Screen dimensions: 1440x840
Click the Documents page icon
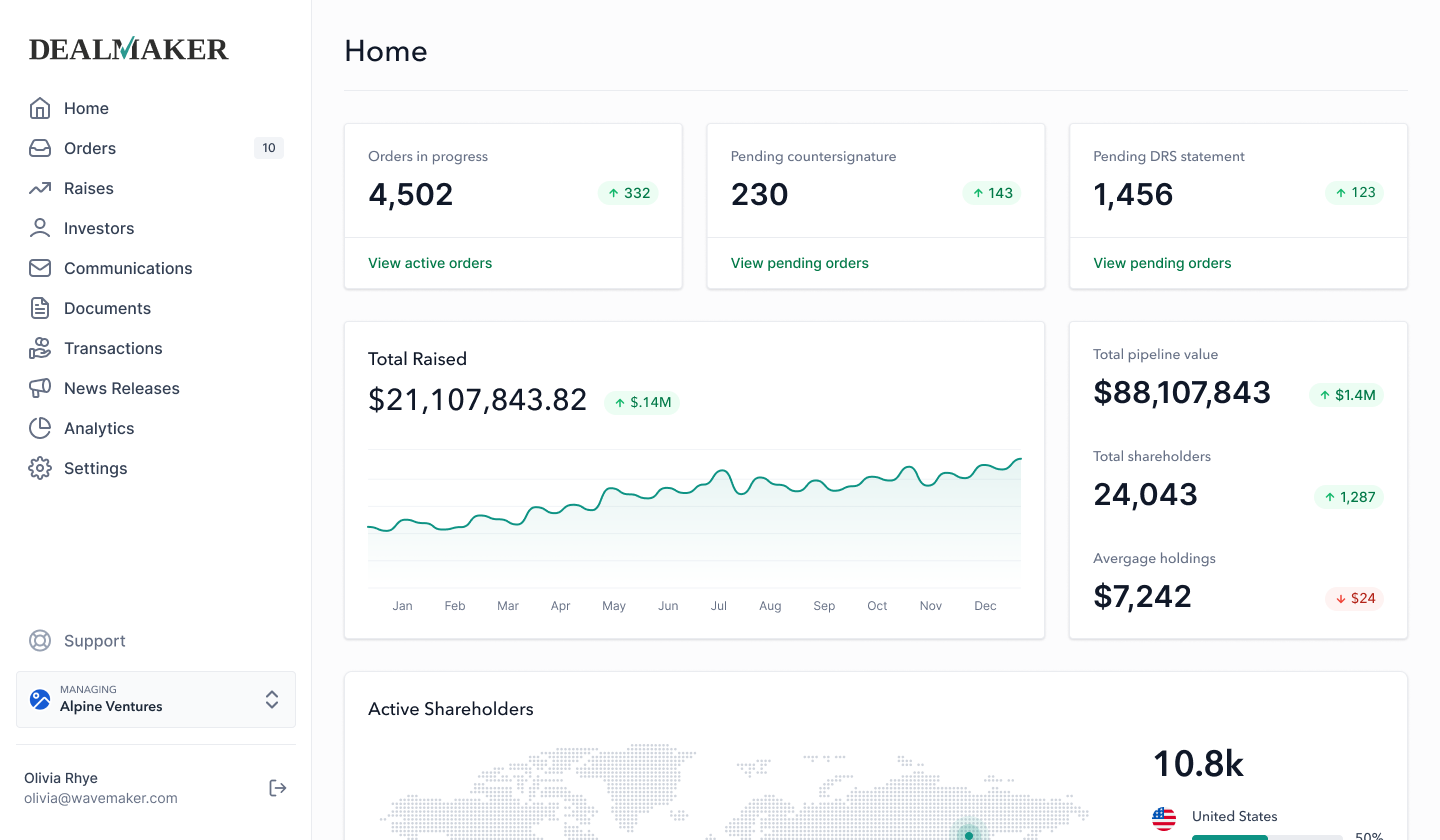coord(40,308)
